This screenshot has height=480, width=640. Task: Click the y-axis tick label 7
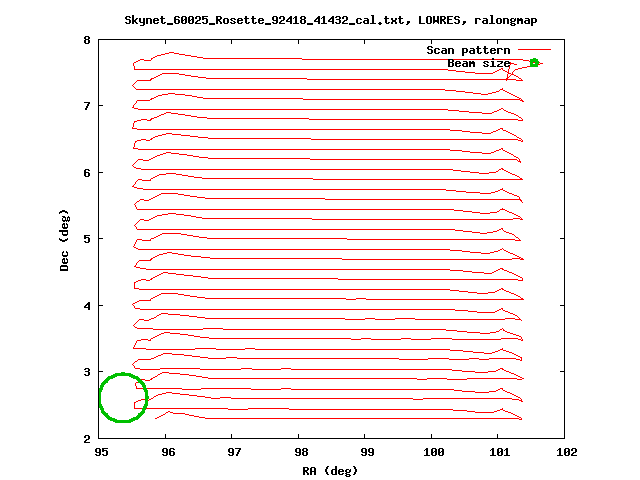pos(87,106)
